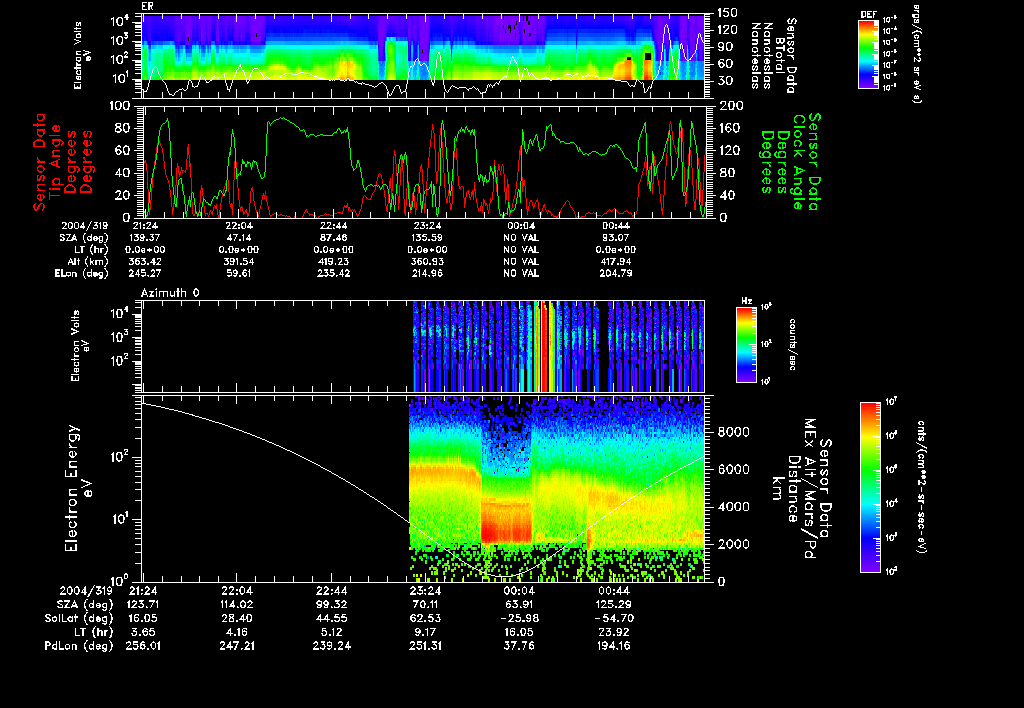Screen dimensions: 1024x708
Task: Click the PdLon value 194.16
Action: 613,645
